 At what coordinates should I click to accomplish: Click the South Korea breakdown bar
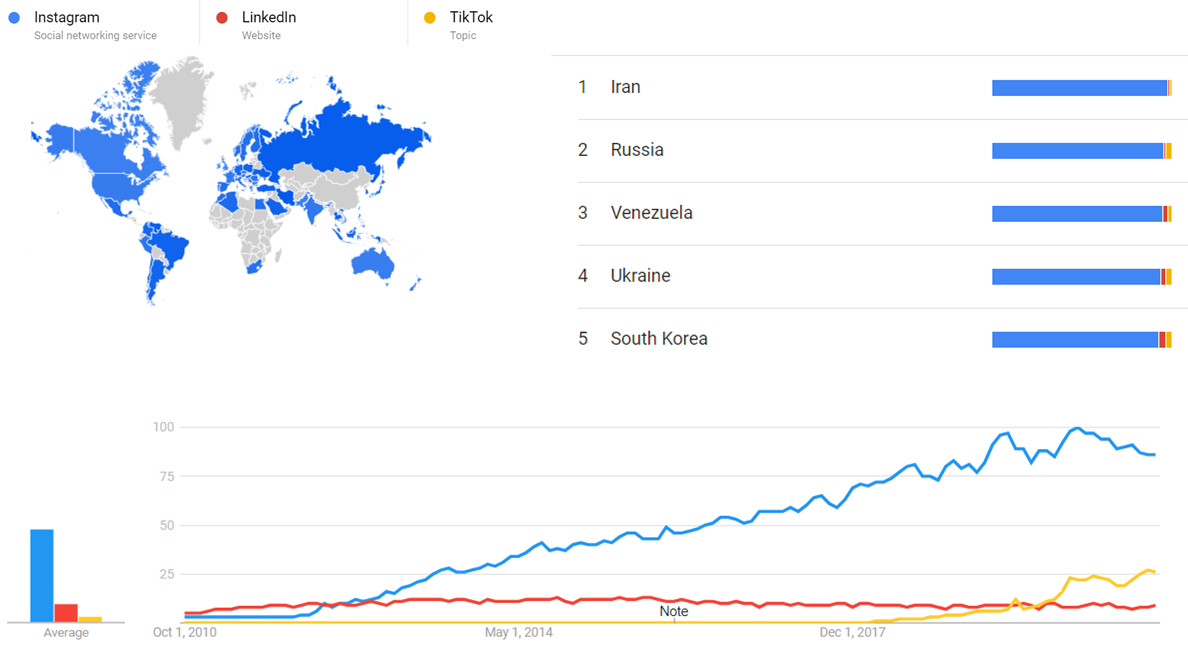1082,339
